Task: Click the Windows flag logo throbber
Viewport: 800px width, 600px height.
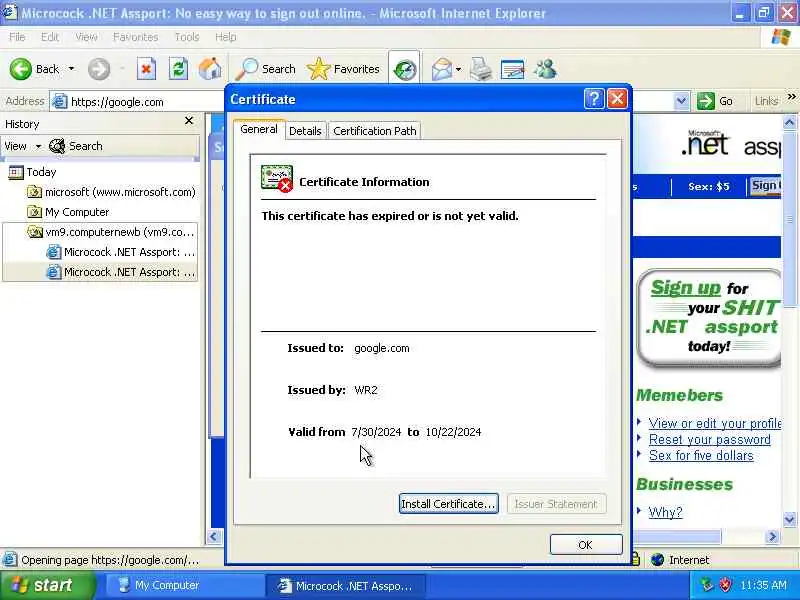Action: [x=781, y=37]
